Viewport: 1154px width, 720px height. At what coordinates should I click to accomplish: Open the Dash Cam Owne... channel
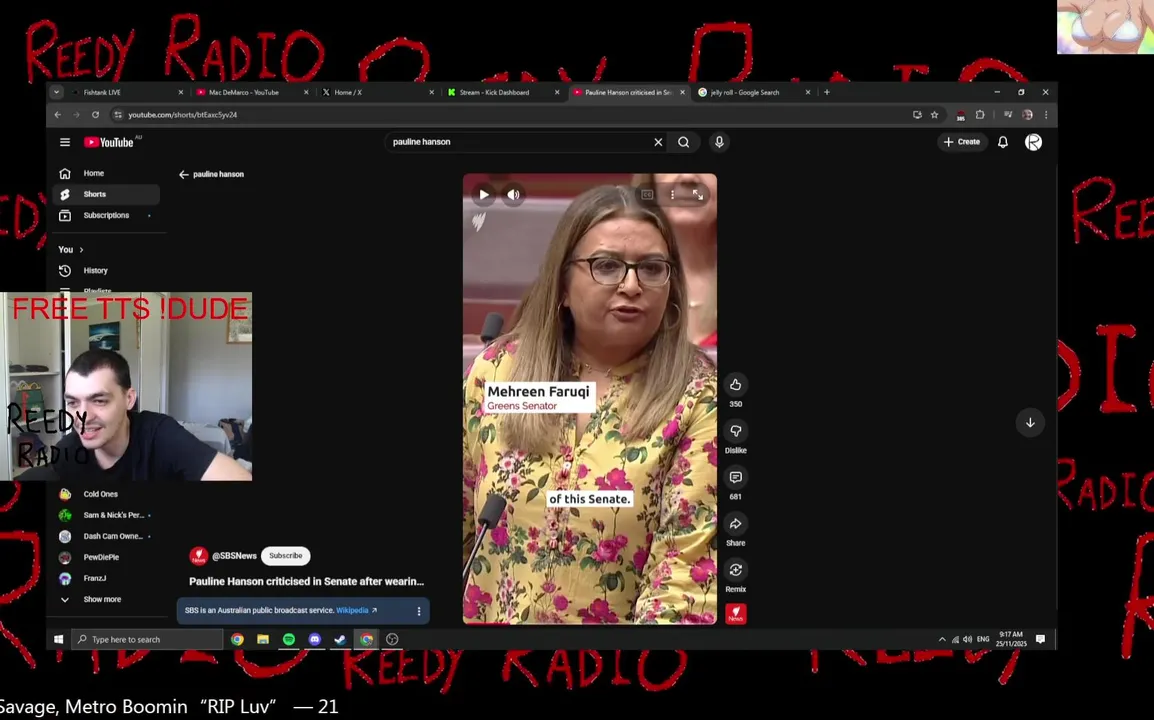(x=106, y=536)
